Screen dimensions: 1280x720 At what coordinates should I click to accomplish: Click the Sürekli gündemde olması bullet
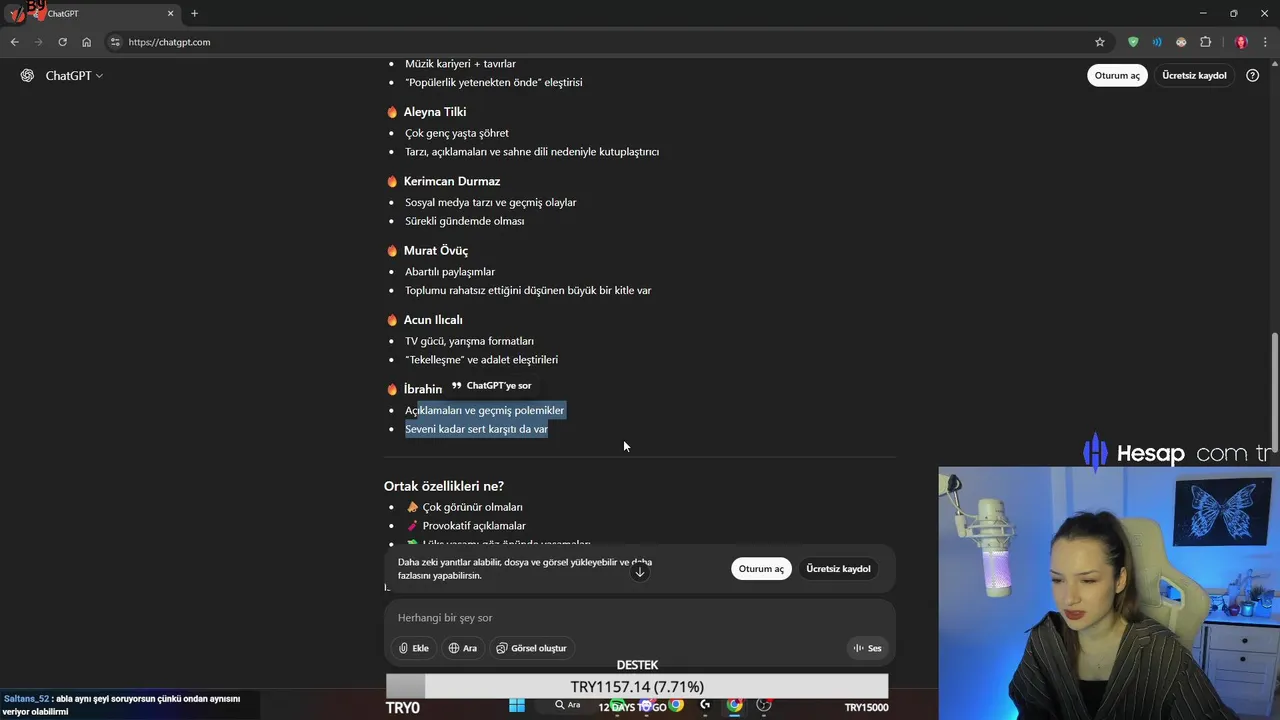pos(464,221)
